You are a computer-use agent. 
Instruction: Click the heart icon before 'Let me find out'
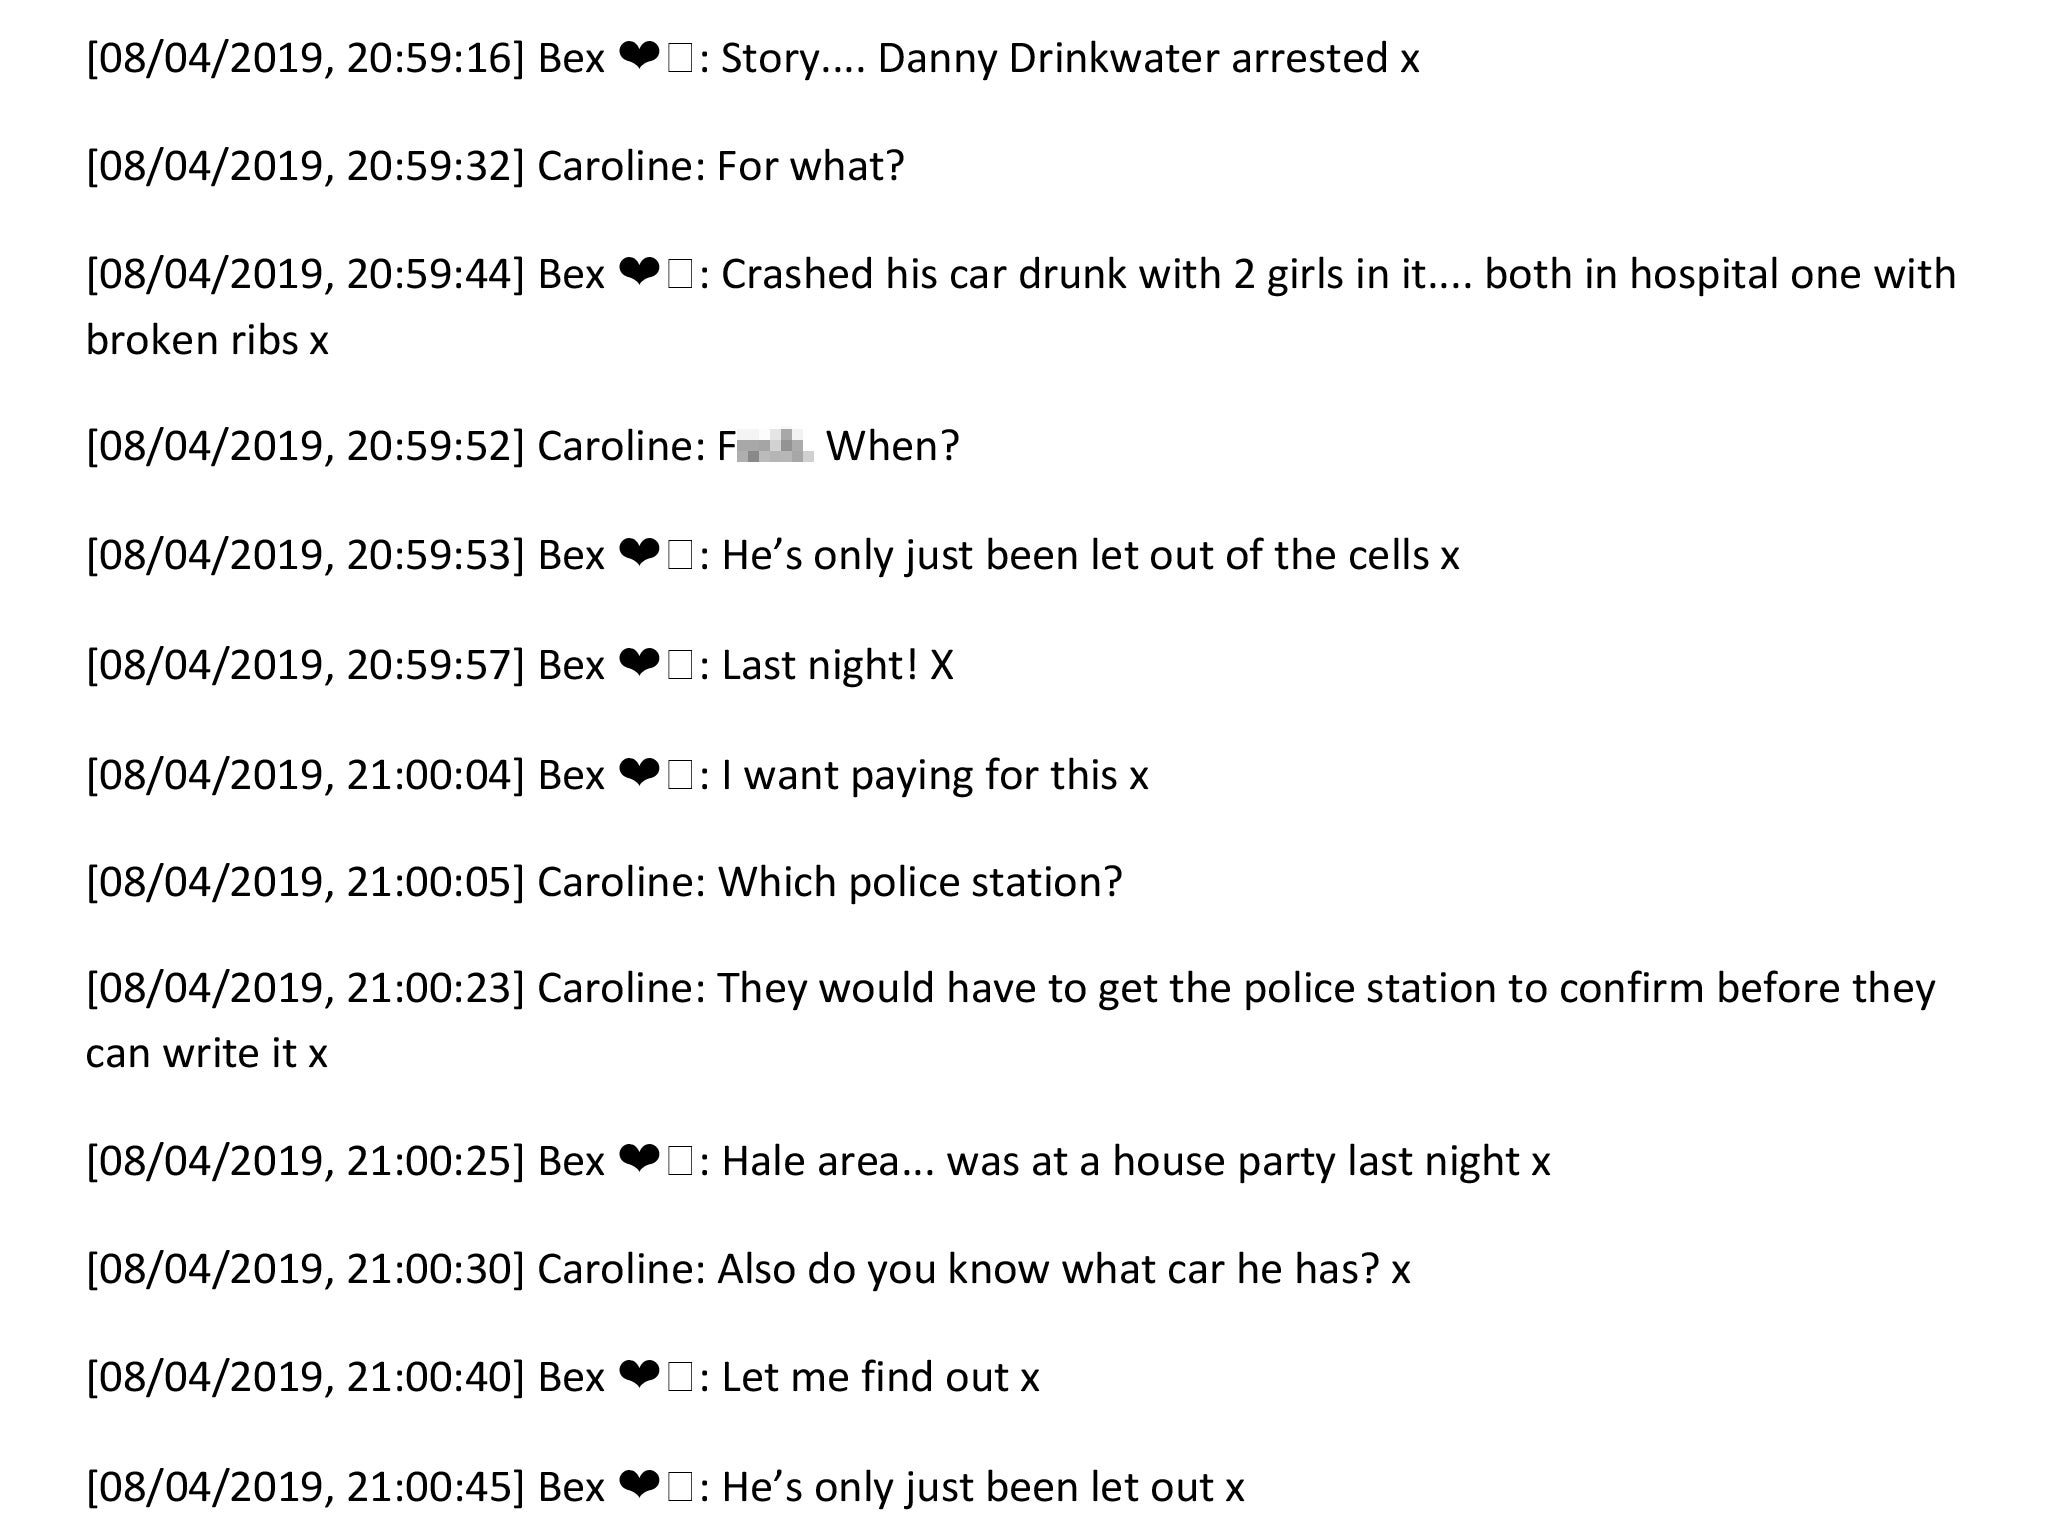coord(638,1377)
